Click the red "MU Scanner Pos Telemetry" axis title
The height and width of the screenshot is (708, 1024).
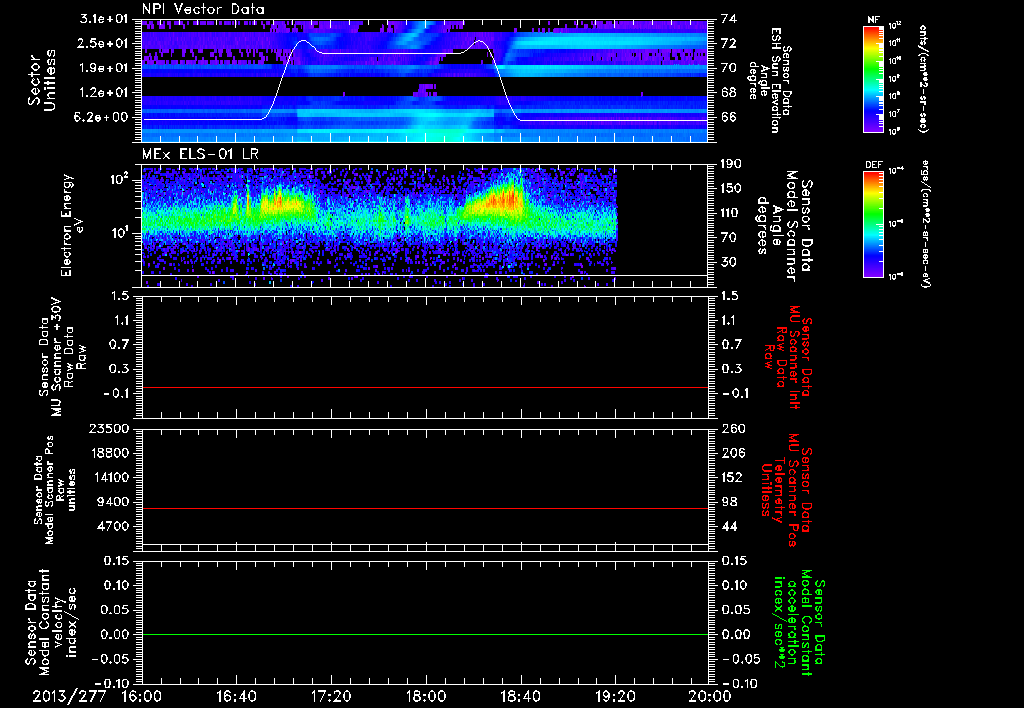(786, 490)
